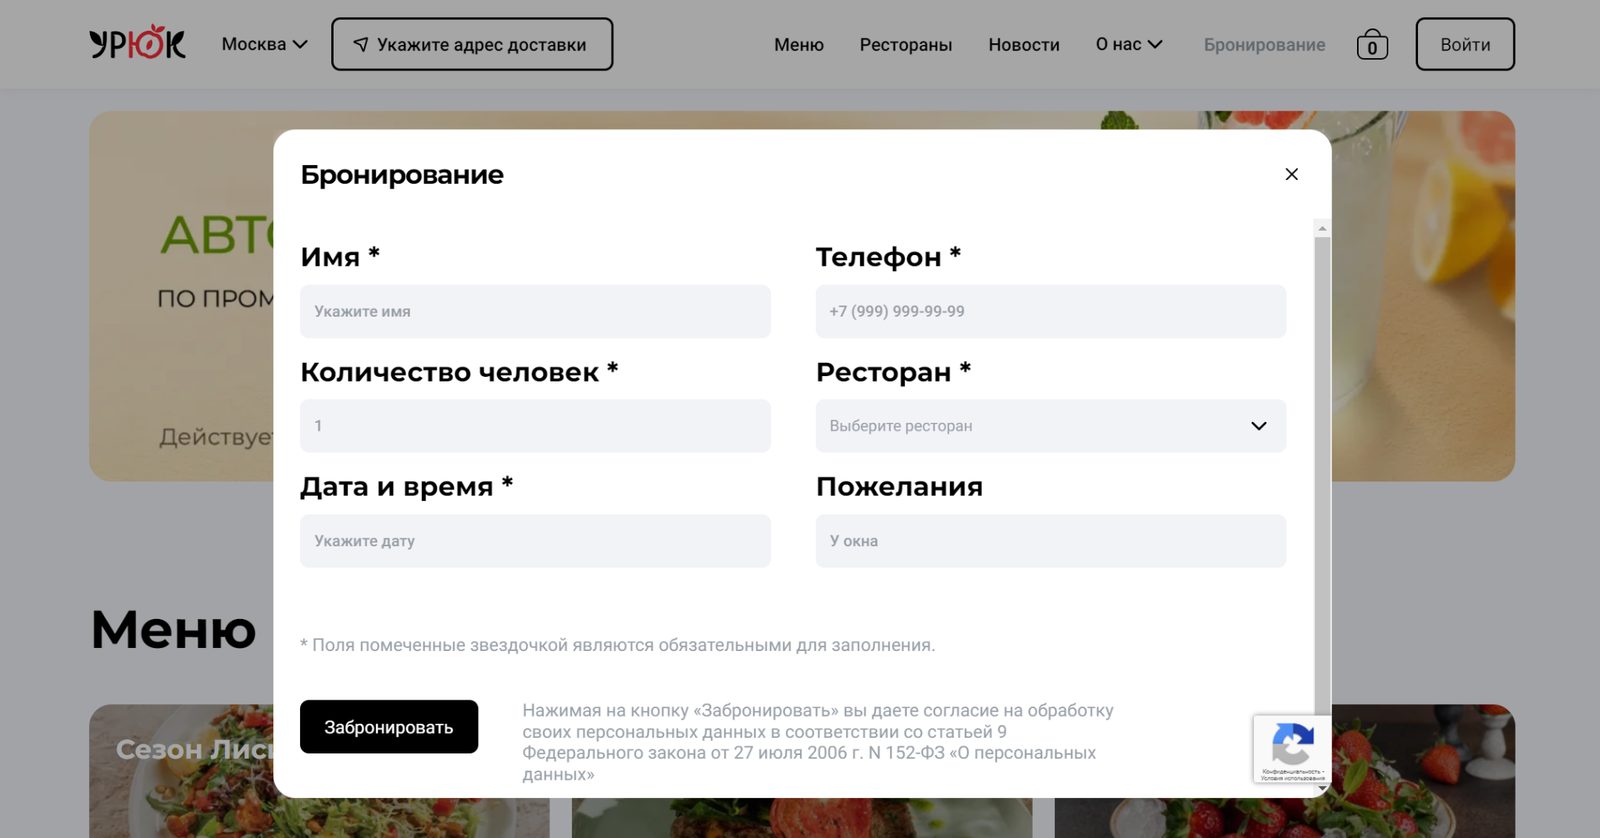The height and width of the screenshot is (838, 1600).
Task: Focus the Имя input field
Action: coord(535,312)
